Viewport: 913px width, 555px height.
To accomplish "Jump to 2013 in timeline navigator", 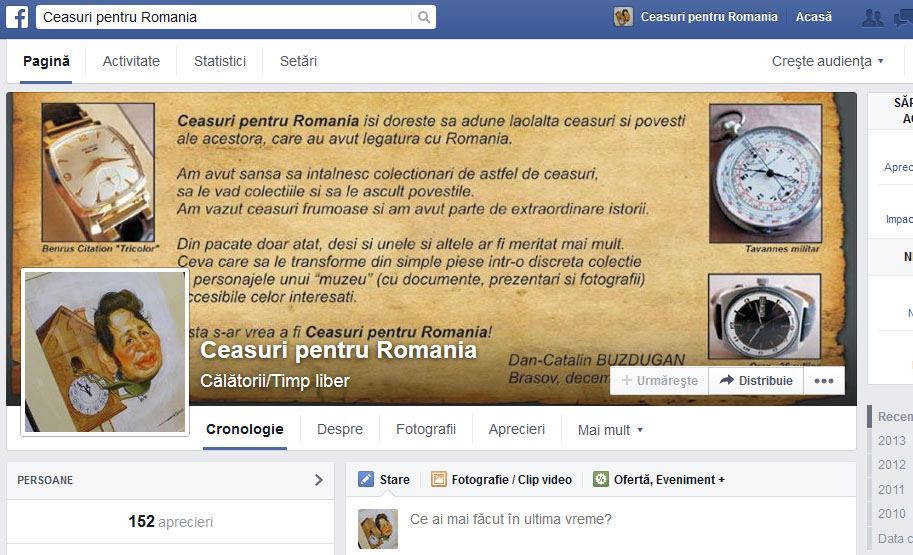I will [x=891, y=441].
